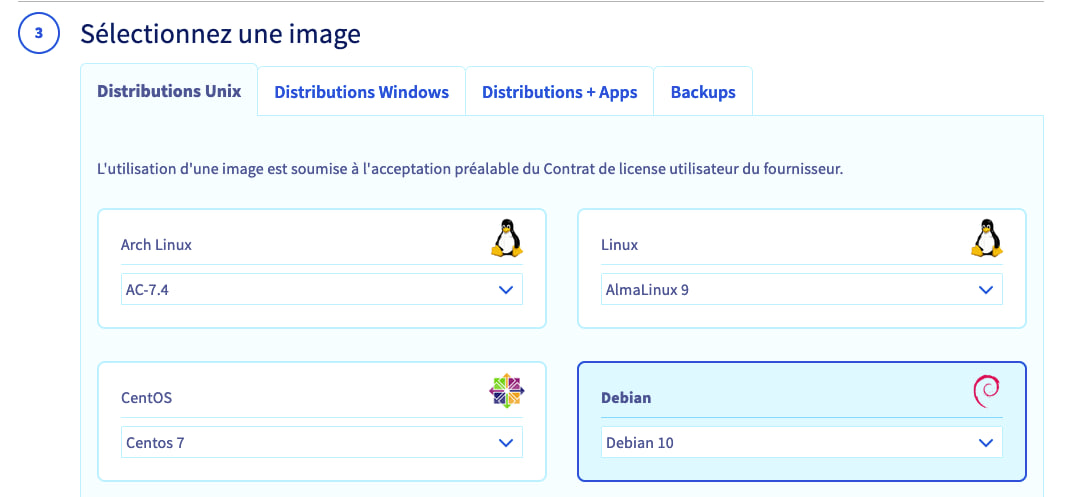The image size is (1071, 497).
Task: Click the step 3 circle badge
Action: (x=38, y=35)
